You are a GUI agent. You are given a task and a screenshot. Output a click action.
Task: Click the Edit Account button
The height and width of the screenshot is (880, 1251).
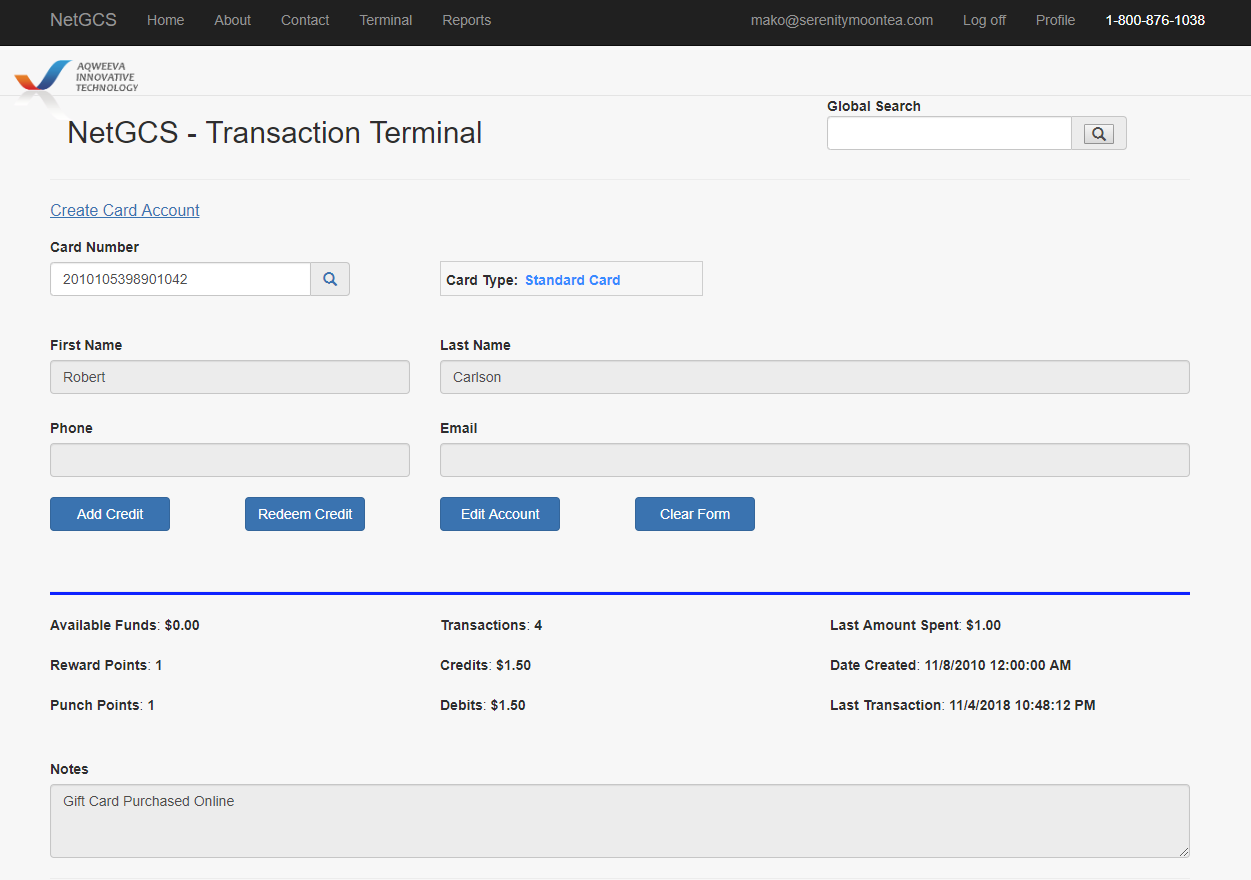click(x=500, y=514)
